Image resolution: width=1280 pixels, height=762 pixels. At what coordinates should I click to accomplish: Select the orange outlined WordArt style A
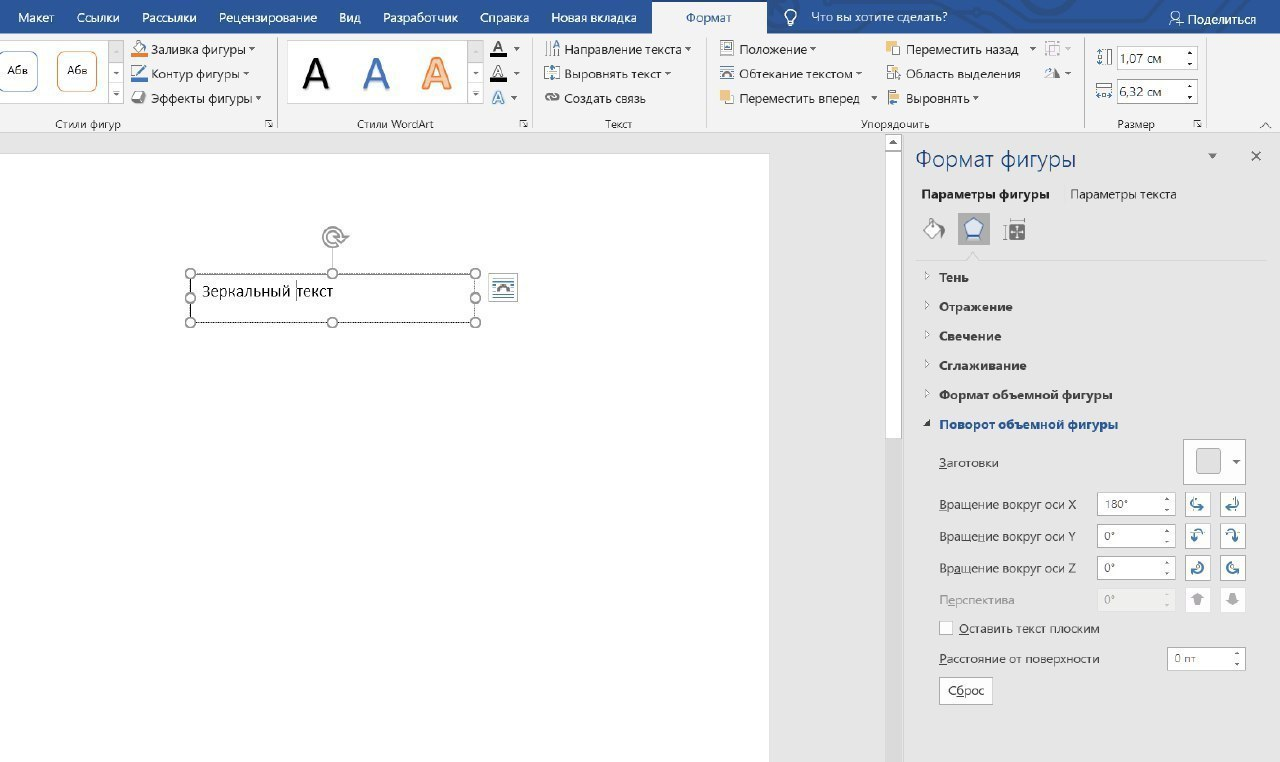point(435,73)
